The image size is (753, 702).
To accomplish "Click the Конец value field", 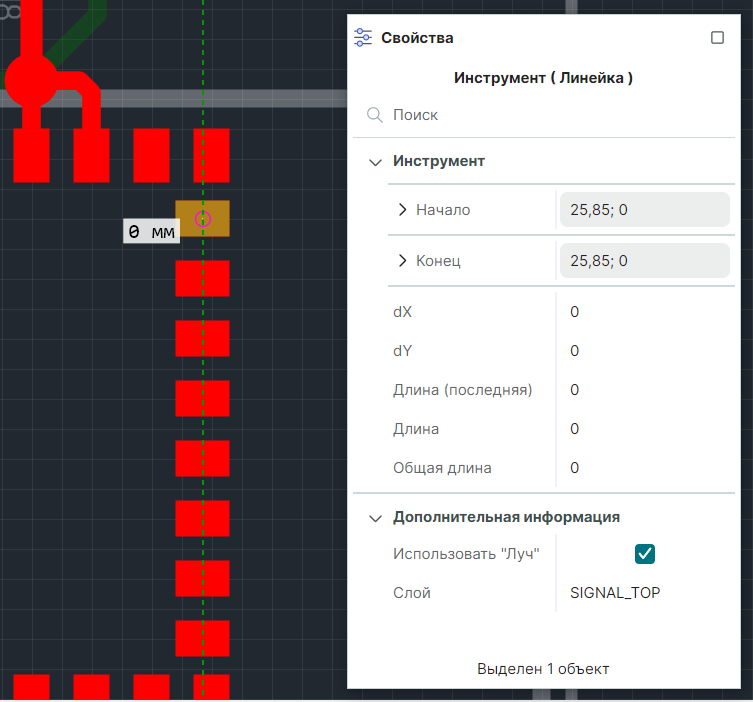I will pyautogui.click(x=644, y=261).
